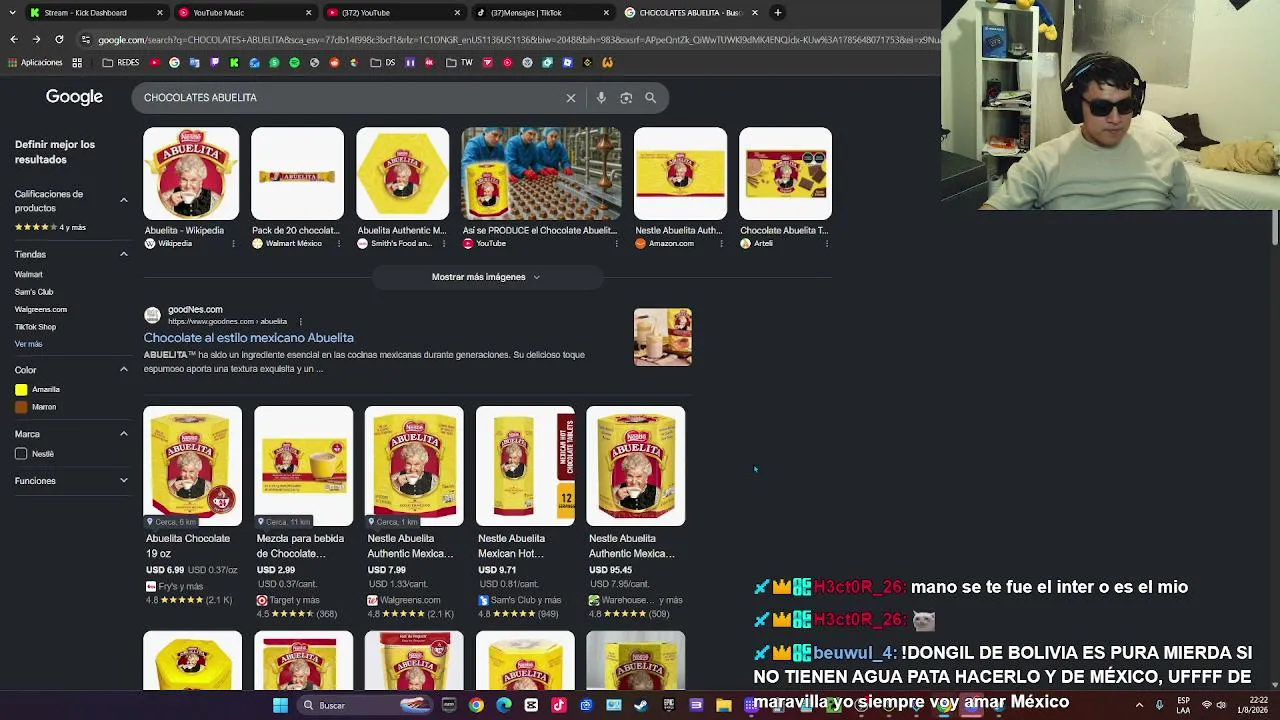
Task: Open the YouTube chocolate production image
Action: click(541, 174)
